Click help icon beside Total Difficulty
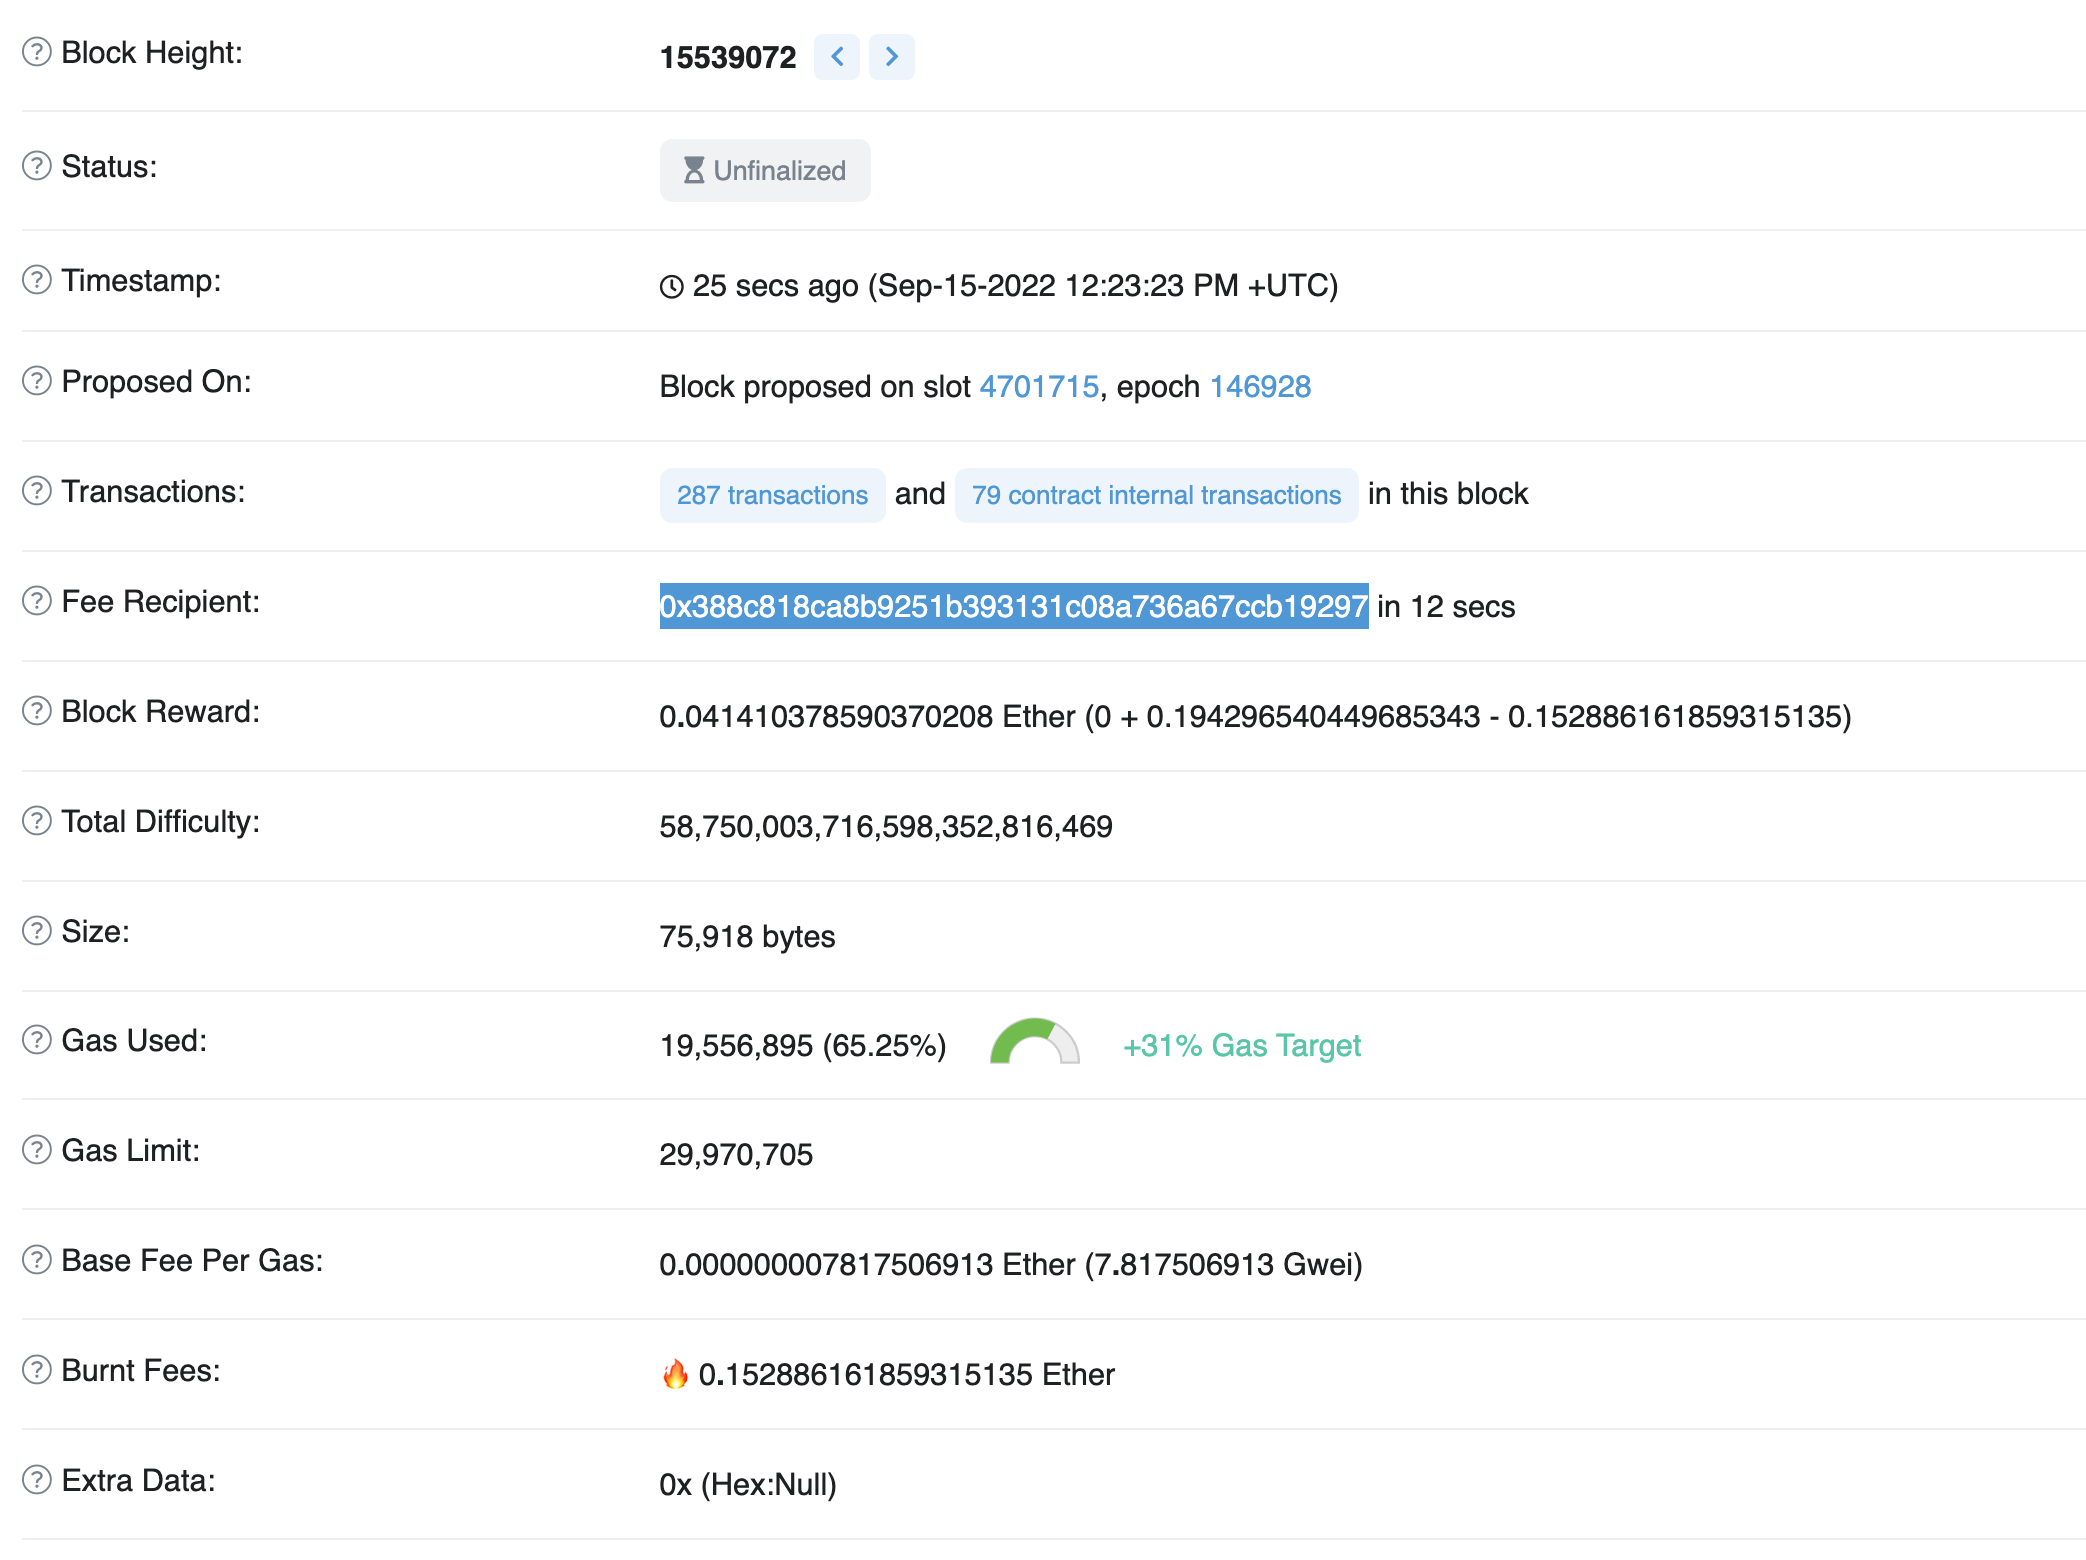2086x1560 pixels. pos(37,821)
